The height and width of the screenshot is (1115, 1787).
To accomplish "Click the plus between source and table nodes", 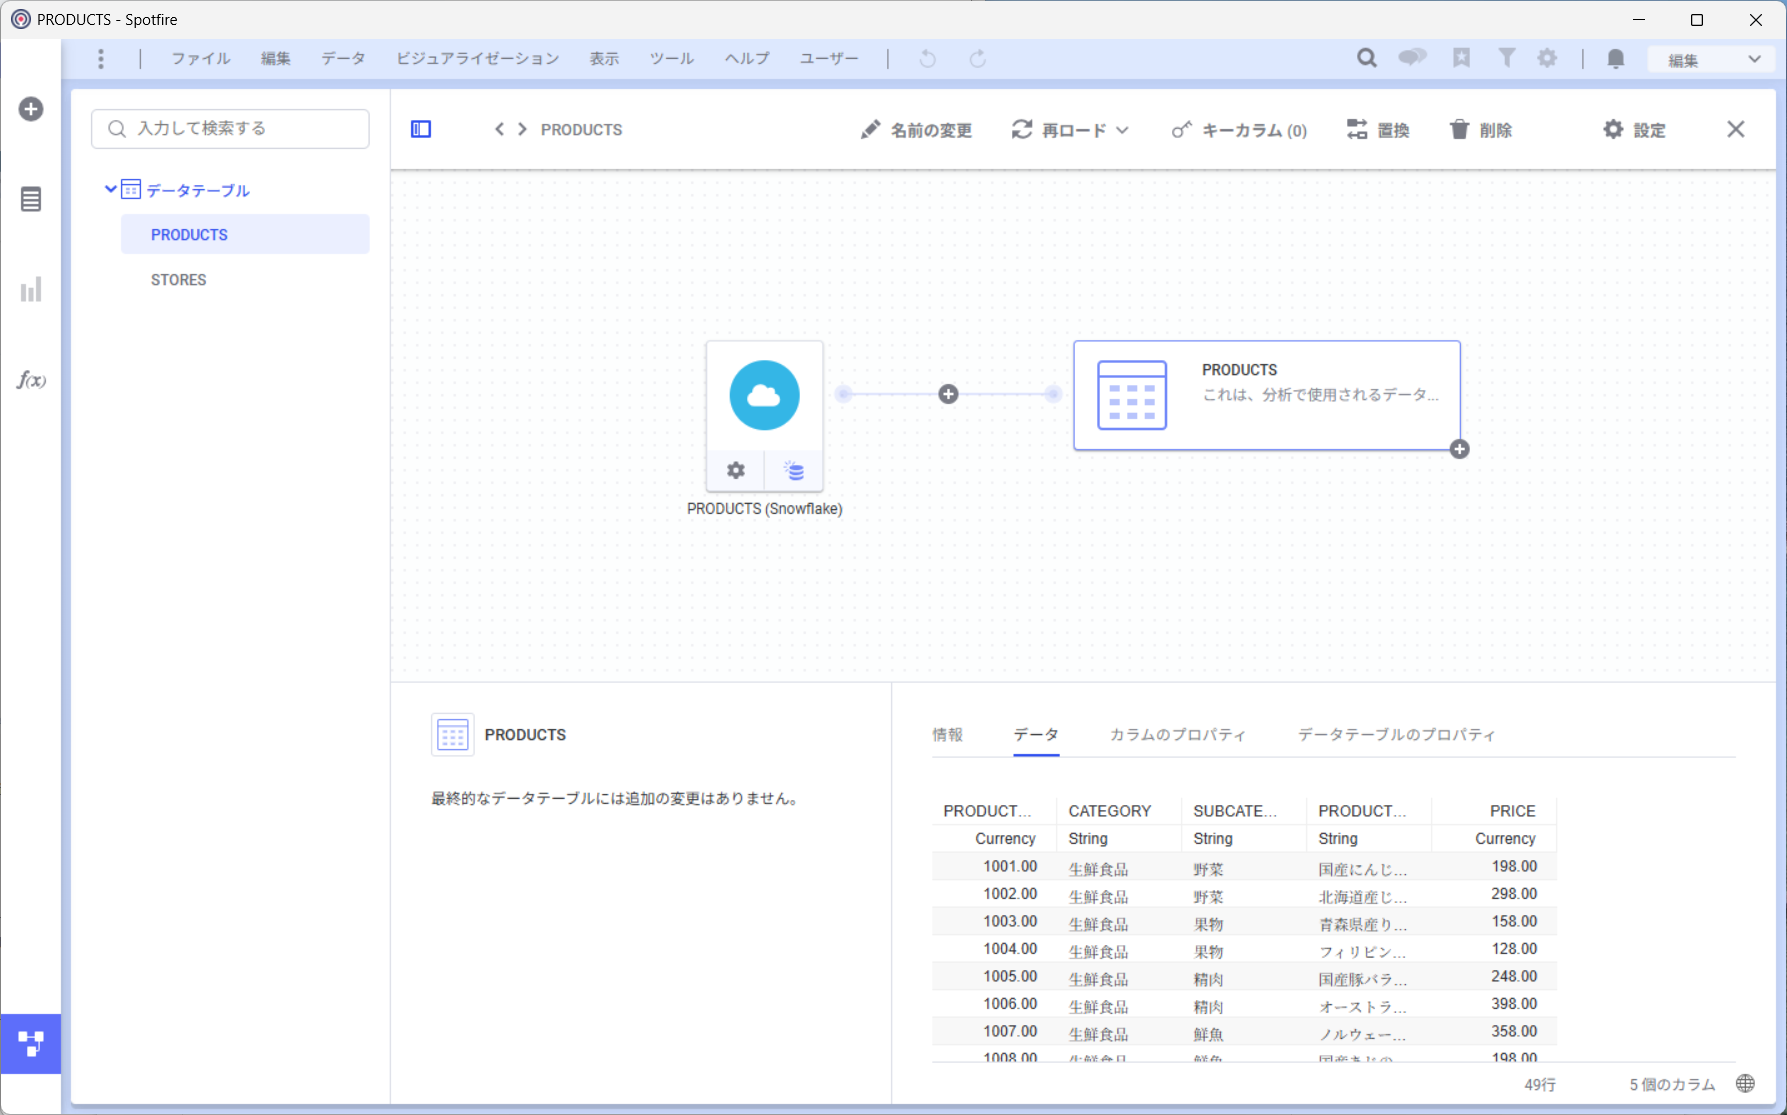I will [x=949, y=394].
